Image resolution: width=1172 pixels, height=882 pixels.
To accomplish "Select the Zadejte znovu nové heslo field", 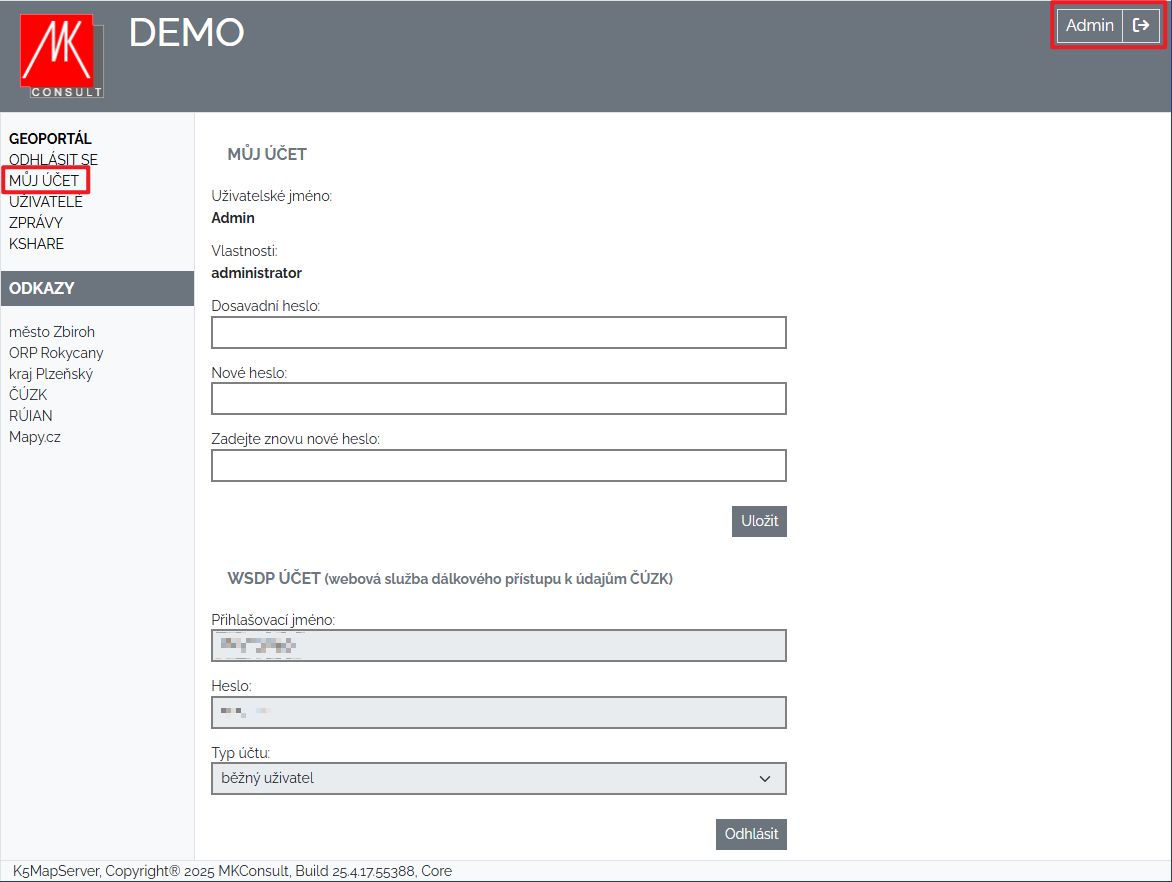I will pyautogui.click(x=498, y=465).
